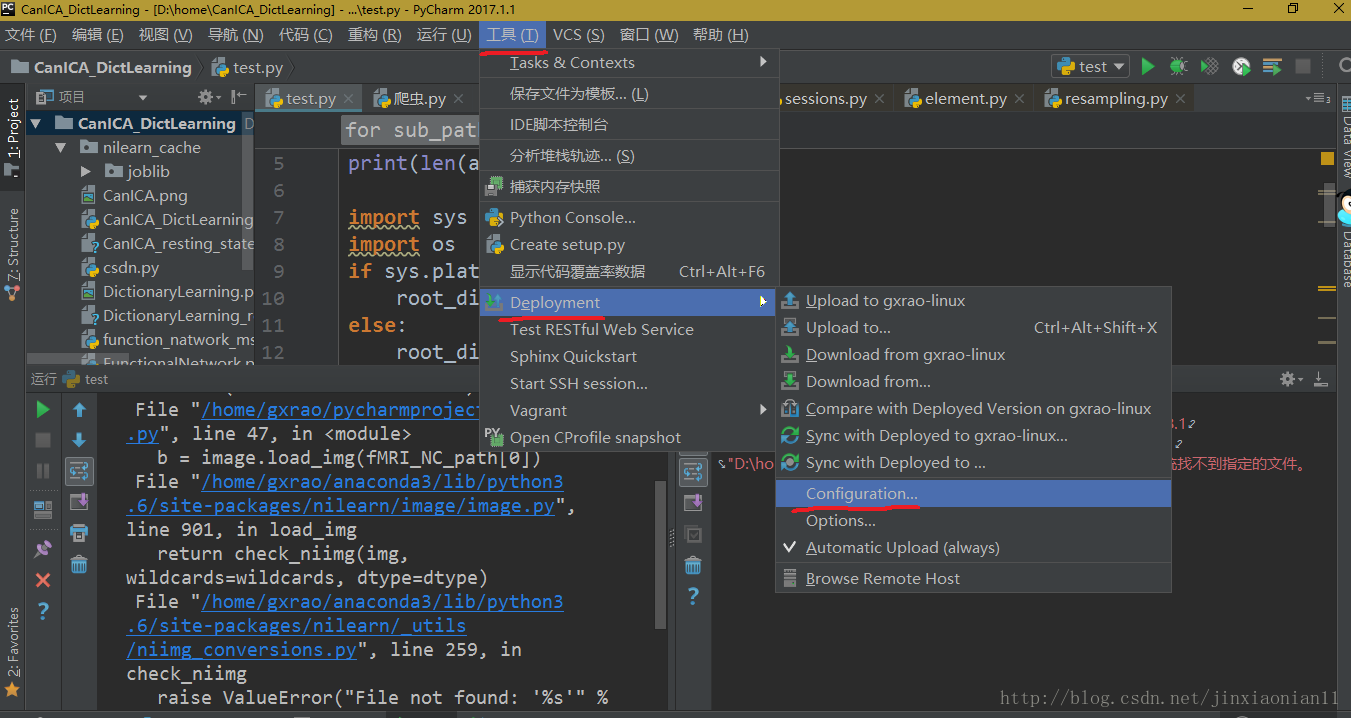Open help with left question mark icon
The width and height of the screenshot is (1351, 718).
43,611
